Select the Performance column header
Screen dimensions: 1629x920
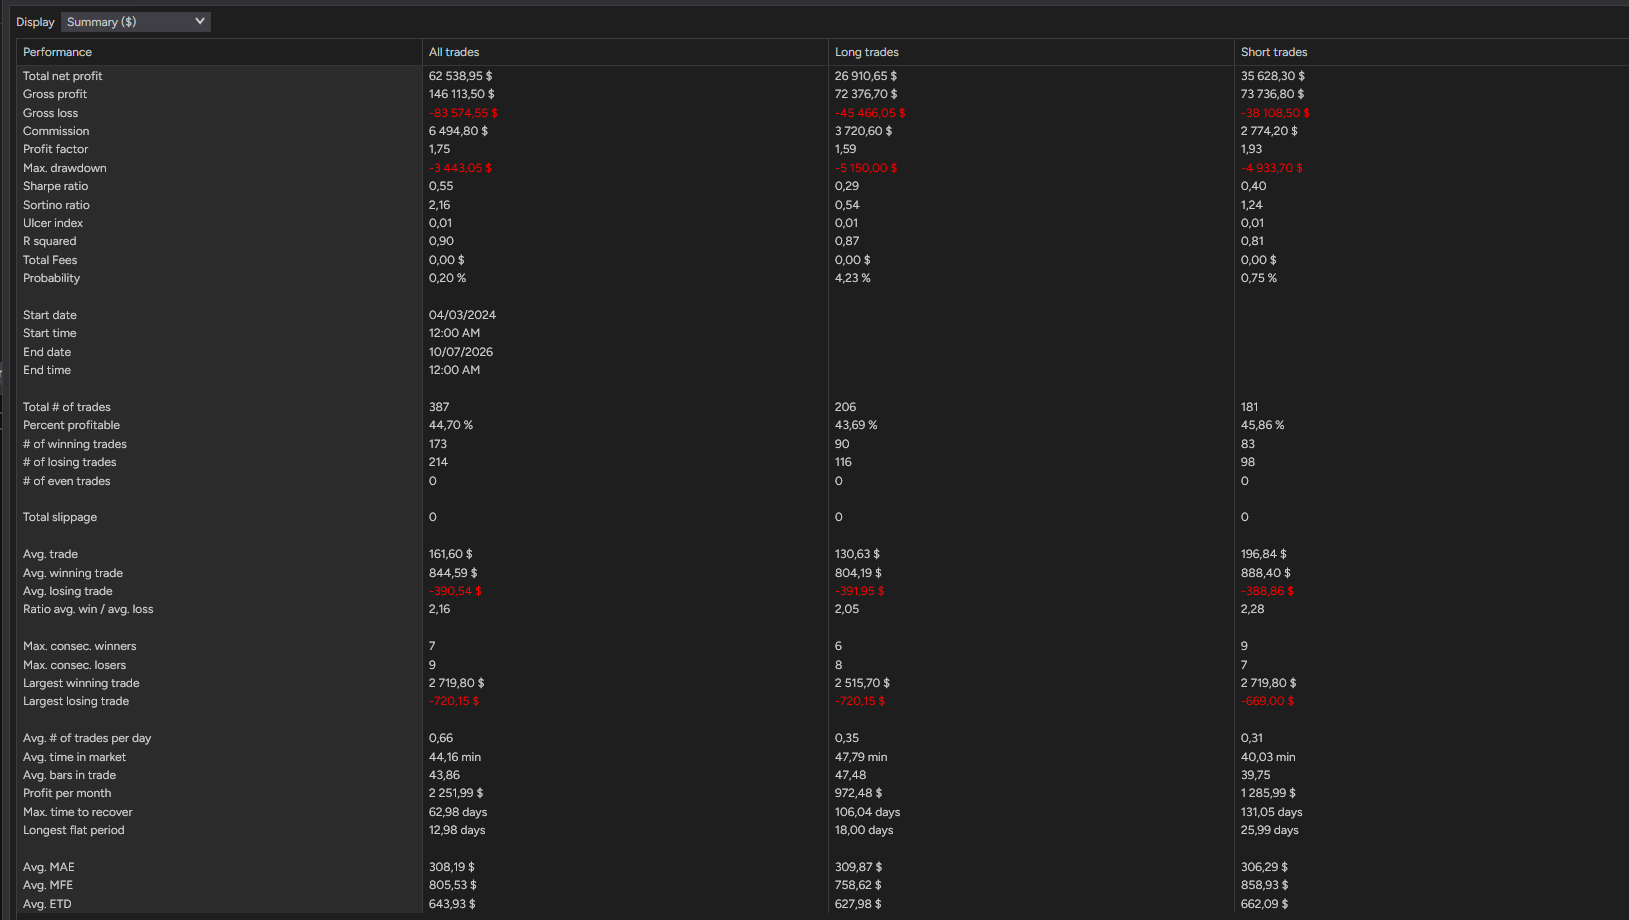tap(57, 52)
